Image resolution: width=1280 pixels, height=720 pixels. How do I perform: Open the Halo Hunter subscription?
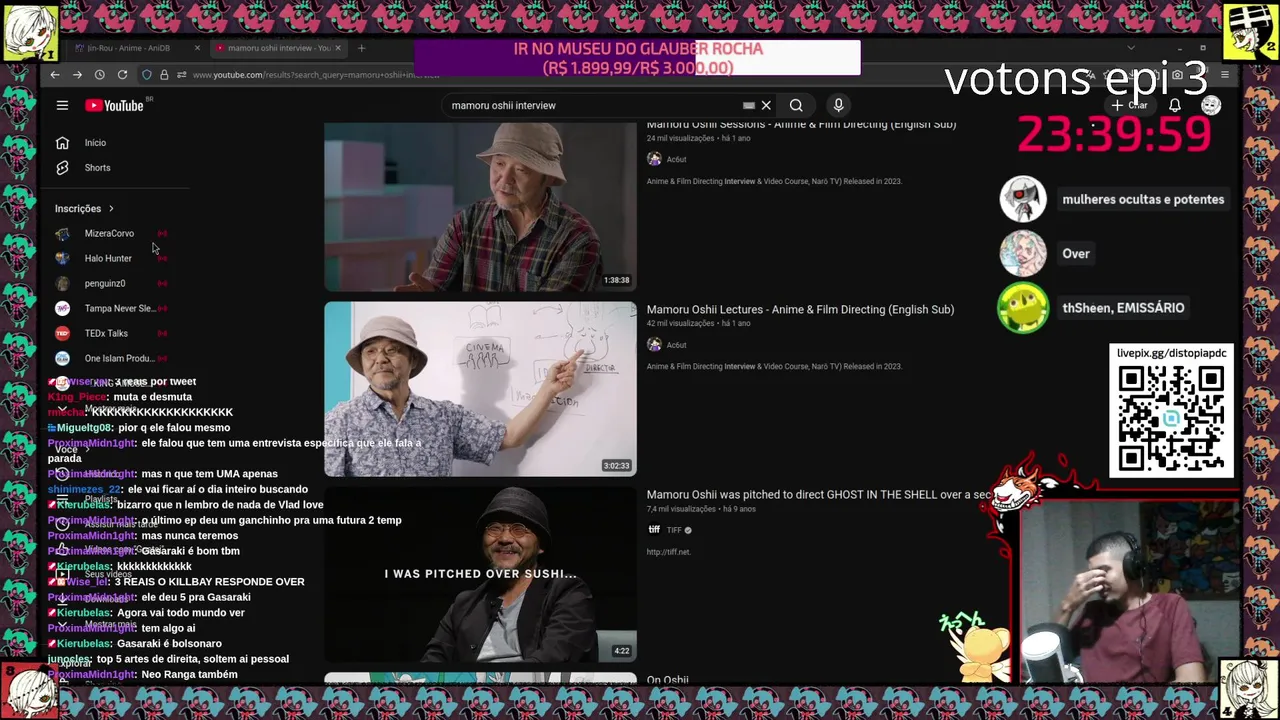click(110, 259)
